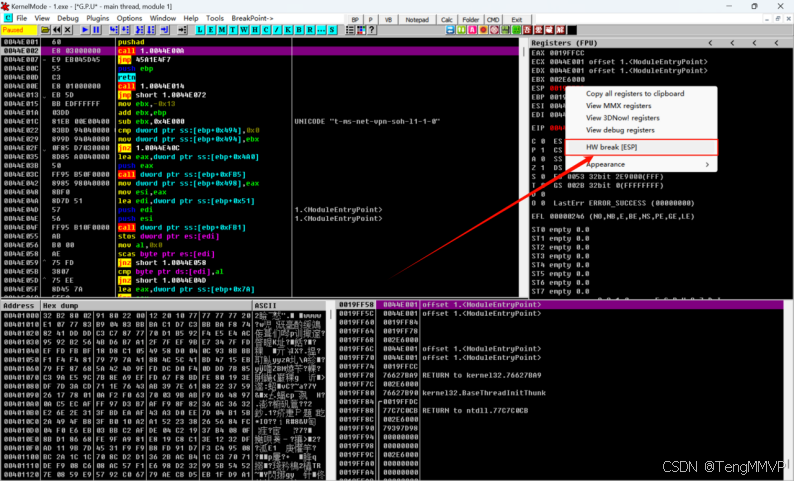
Task: Choose HW break [ESP] from context menu
Action: (x=641, y=147)
